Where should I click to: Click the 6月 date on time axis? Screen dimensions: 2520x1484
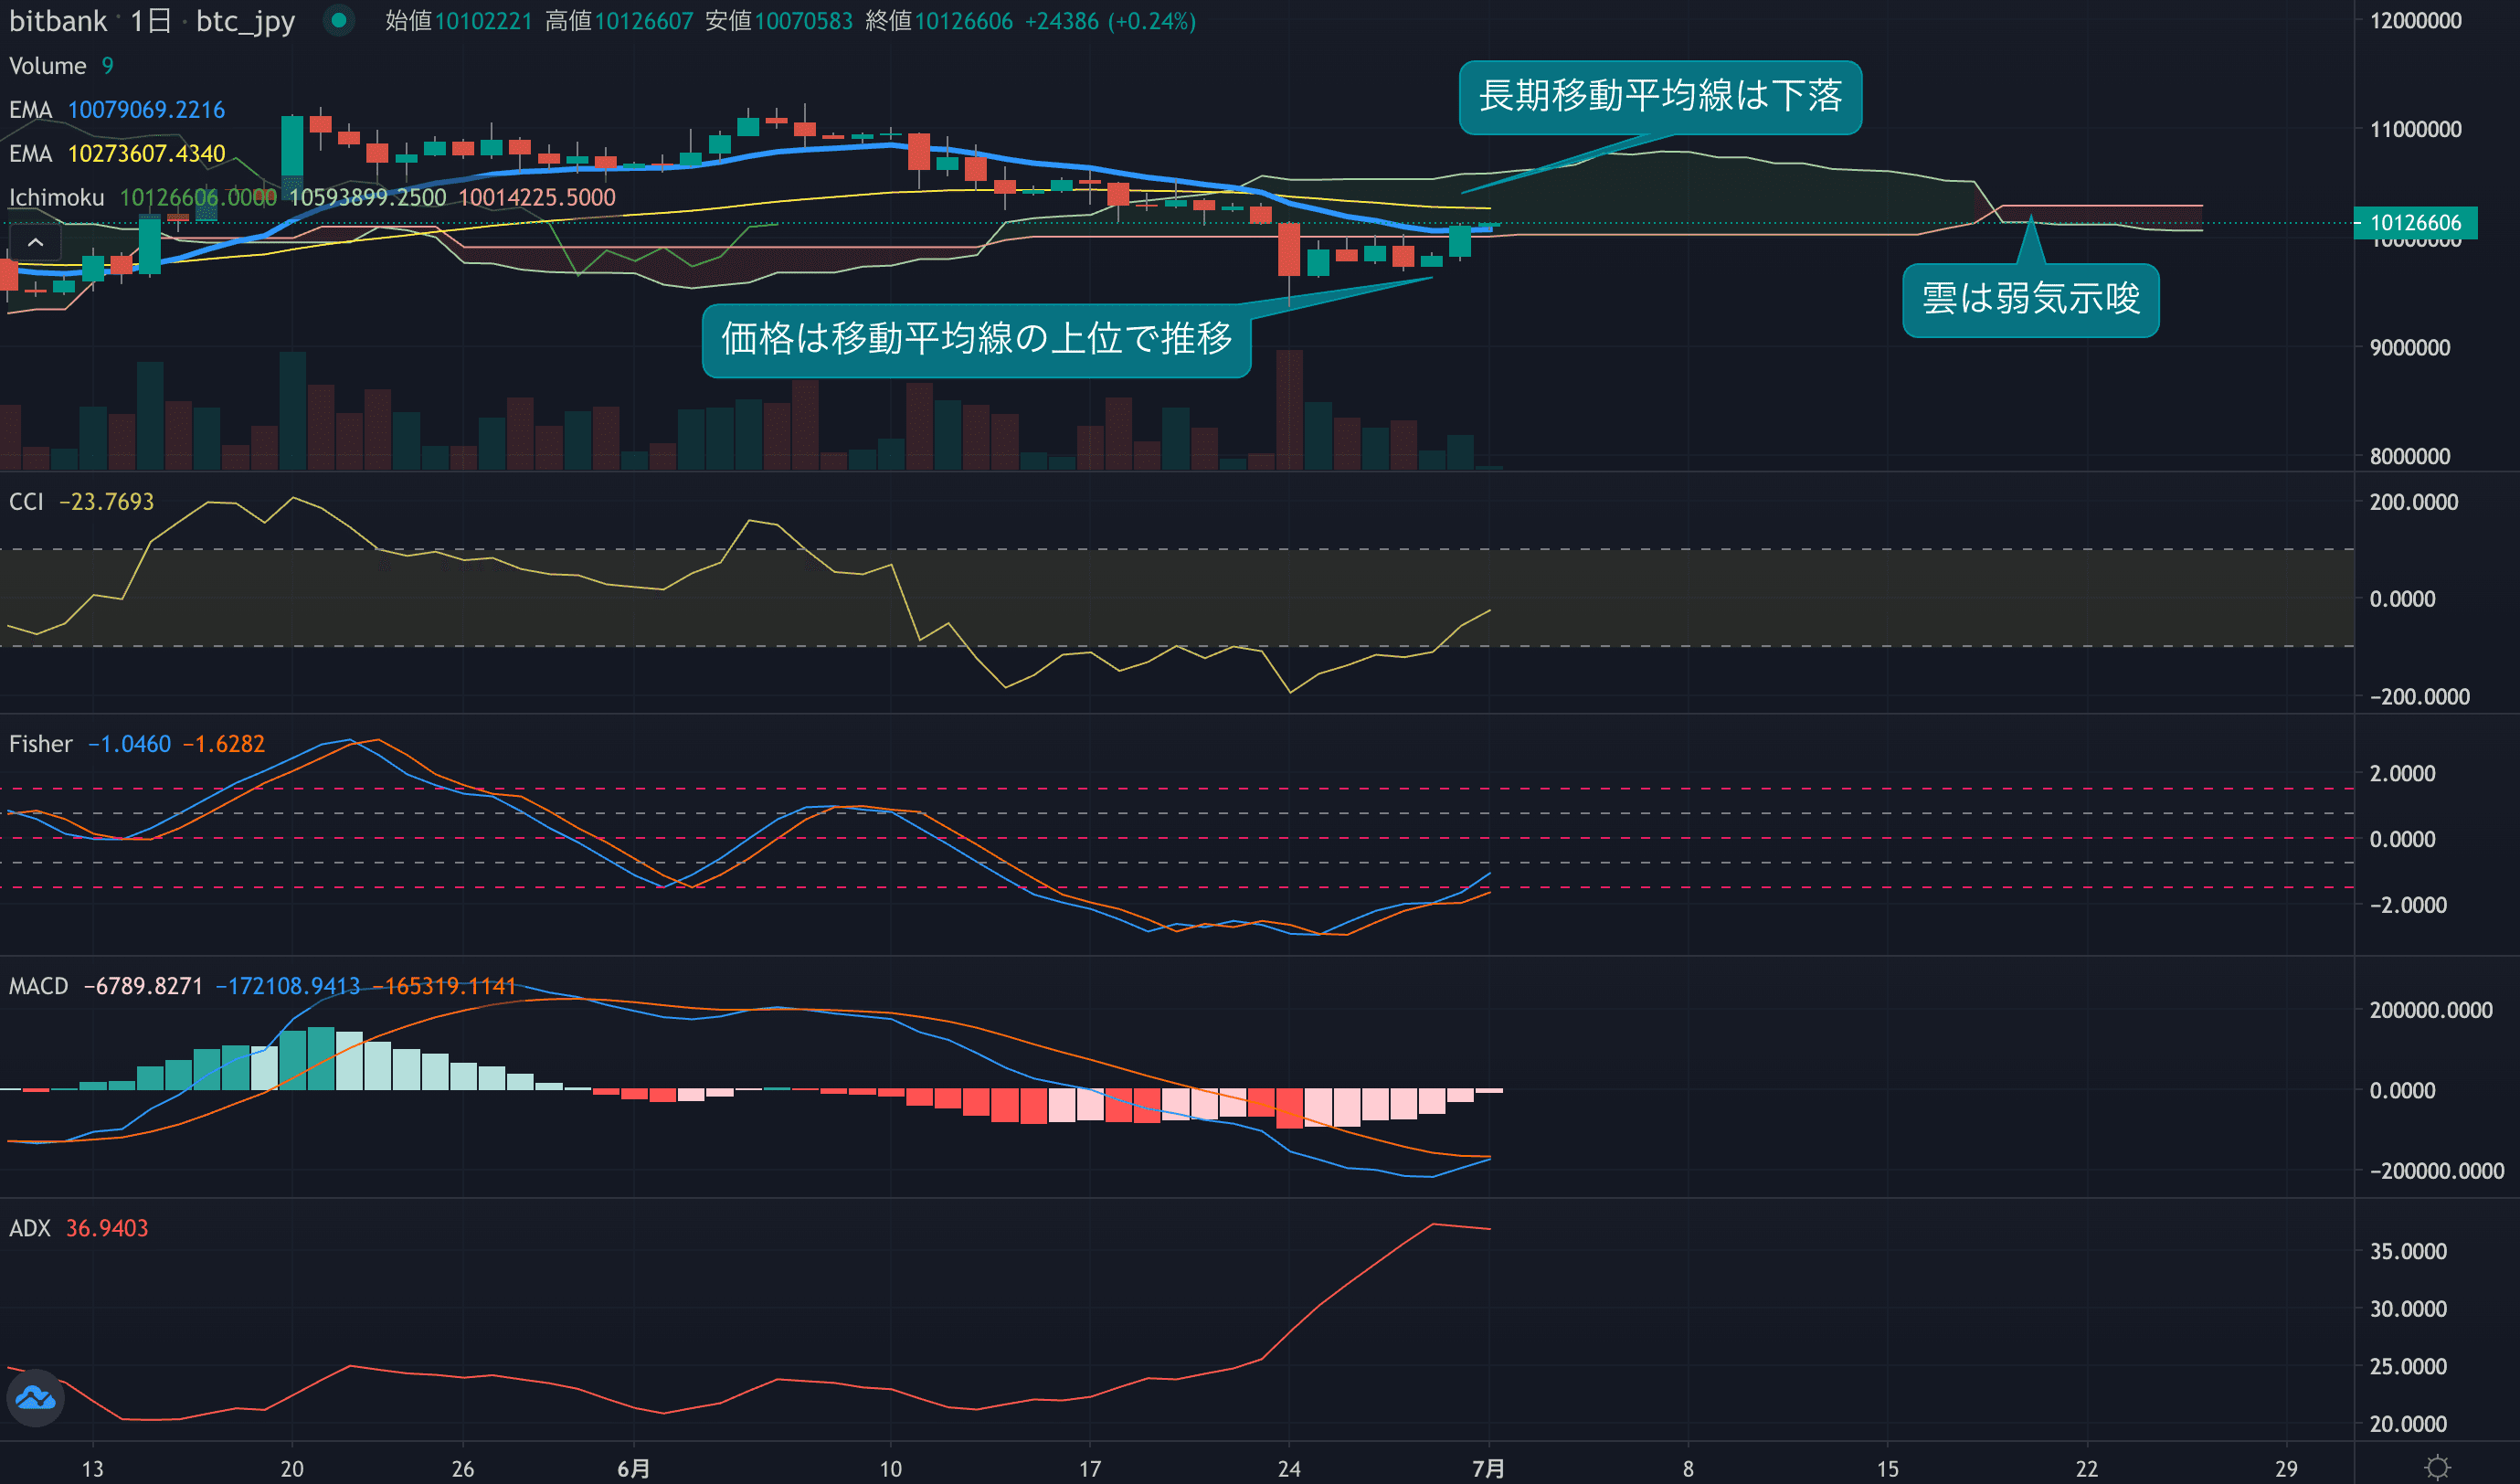pyautogui.click(x=633, y=1468)
